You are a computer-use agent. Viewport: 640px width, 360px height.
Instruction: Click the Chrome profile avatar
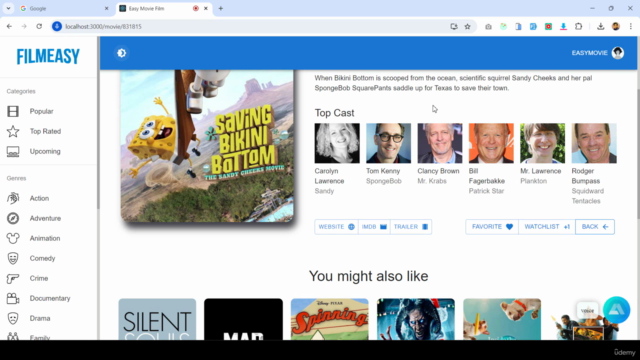coord(616,27)
